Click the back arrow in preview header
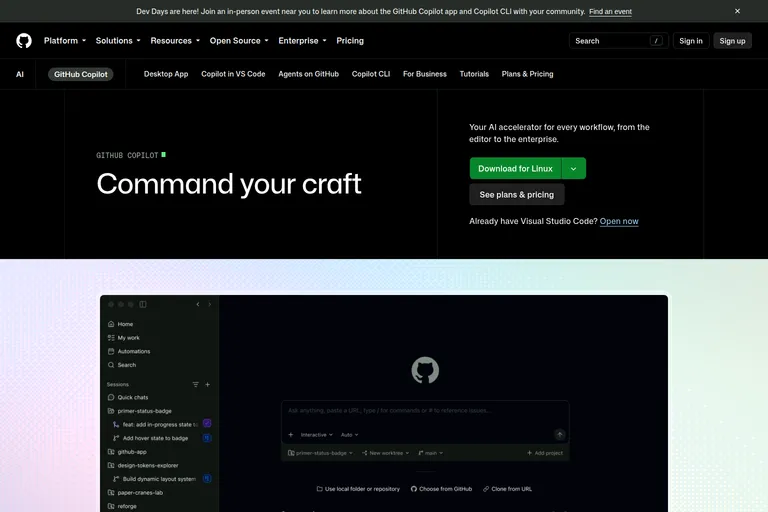Image resolution: width=768 pixels, height=512 pixels. [x=198, y=304]
